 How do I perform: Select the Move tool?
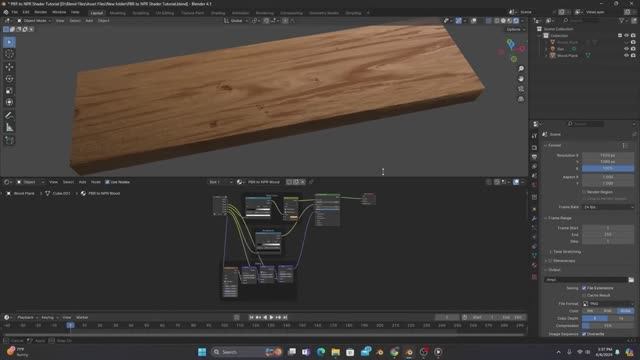click(x=9, y=67)
